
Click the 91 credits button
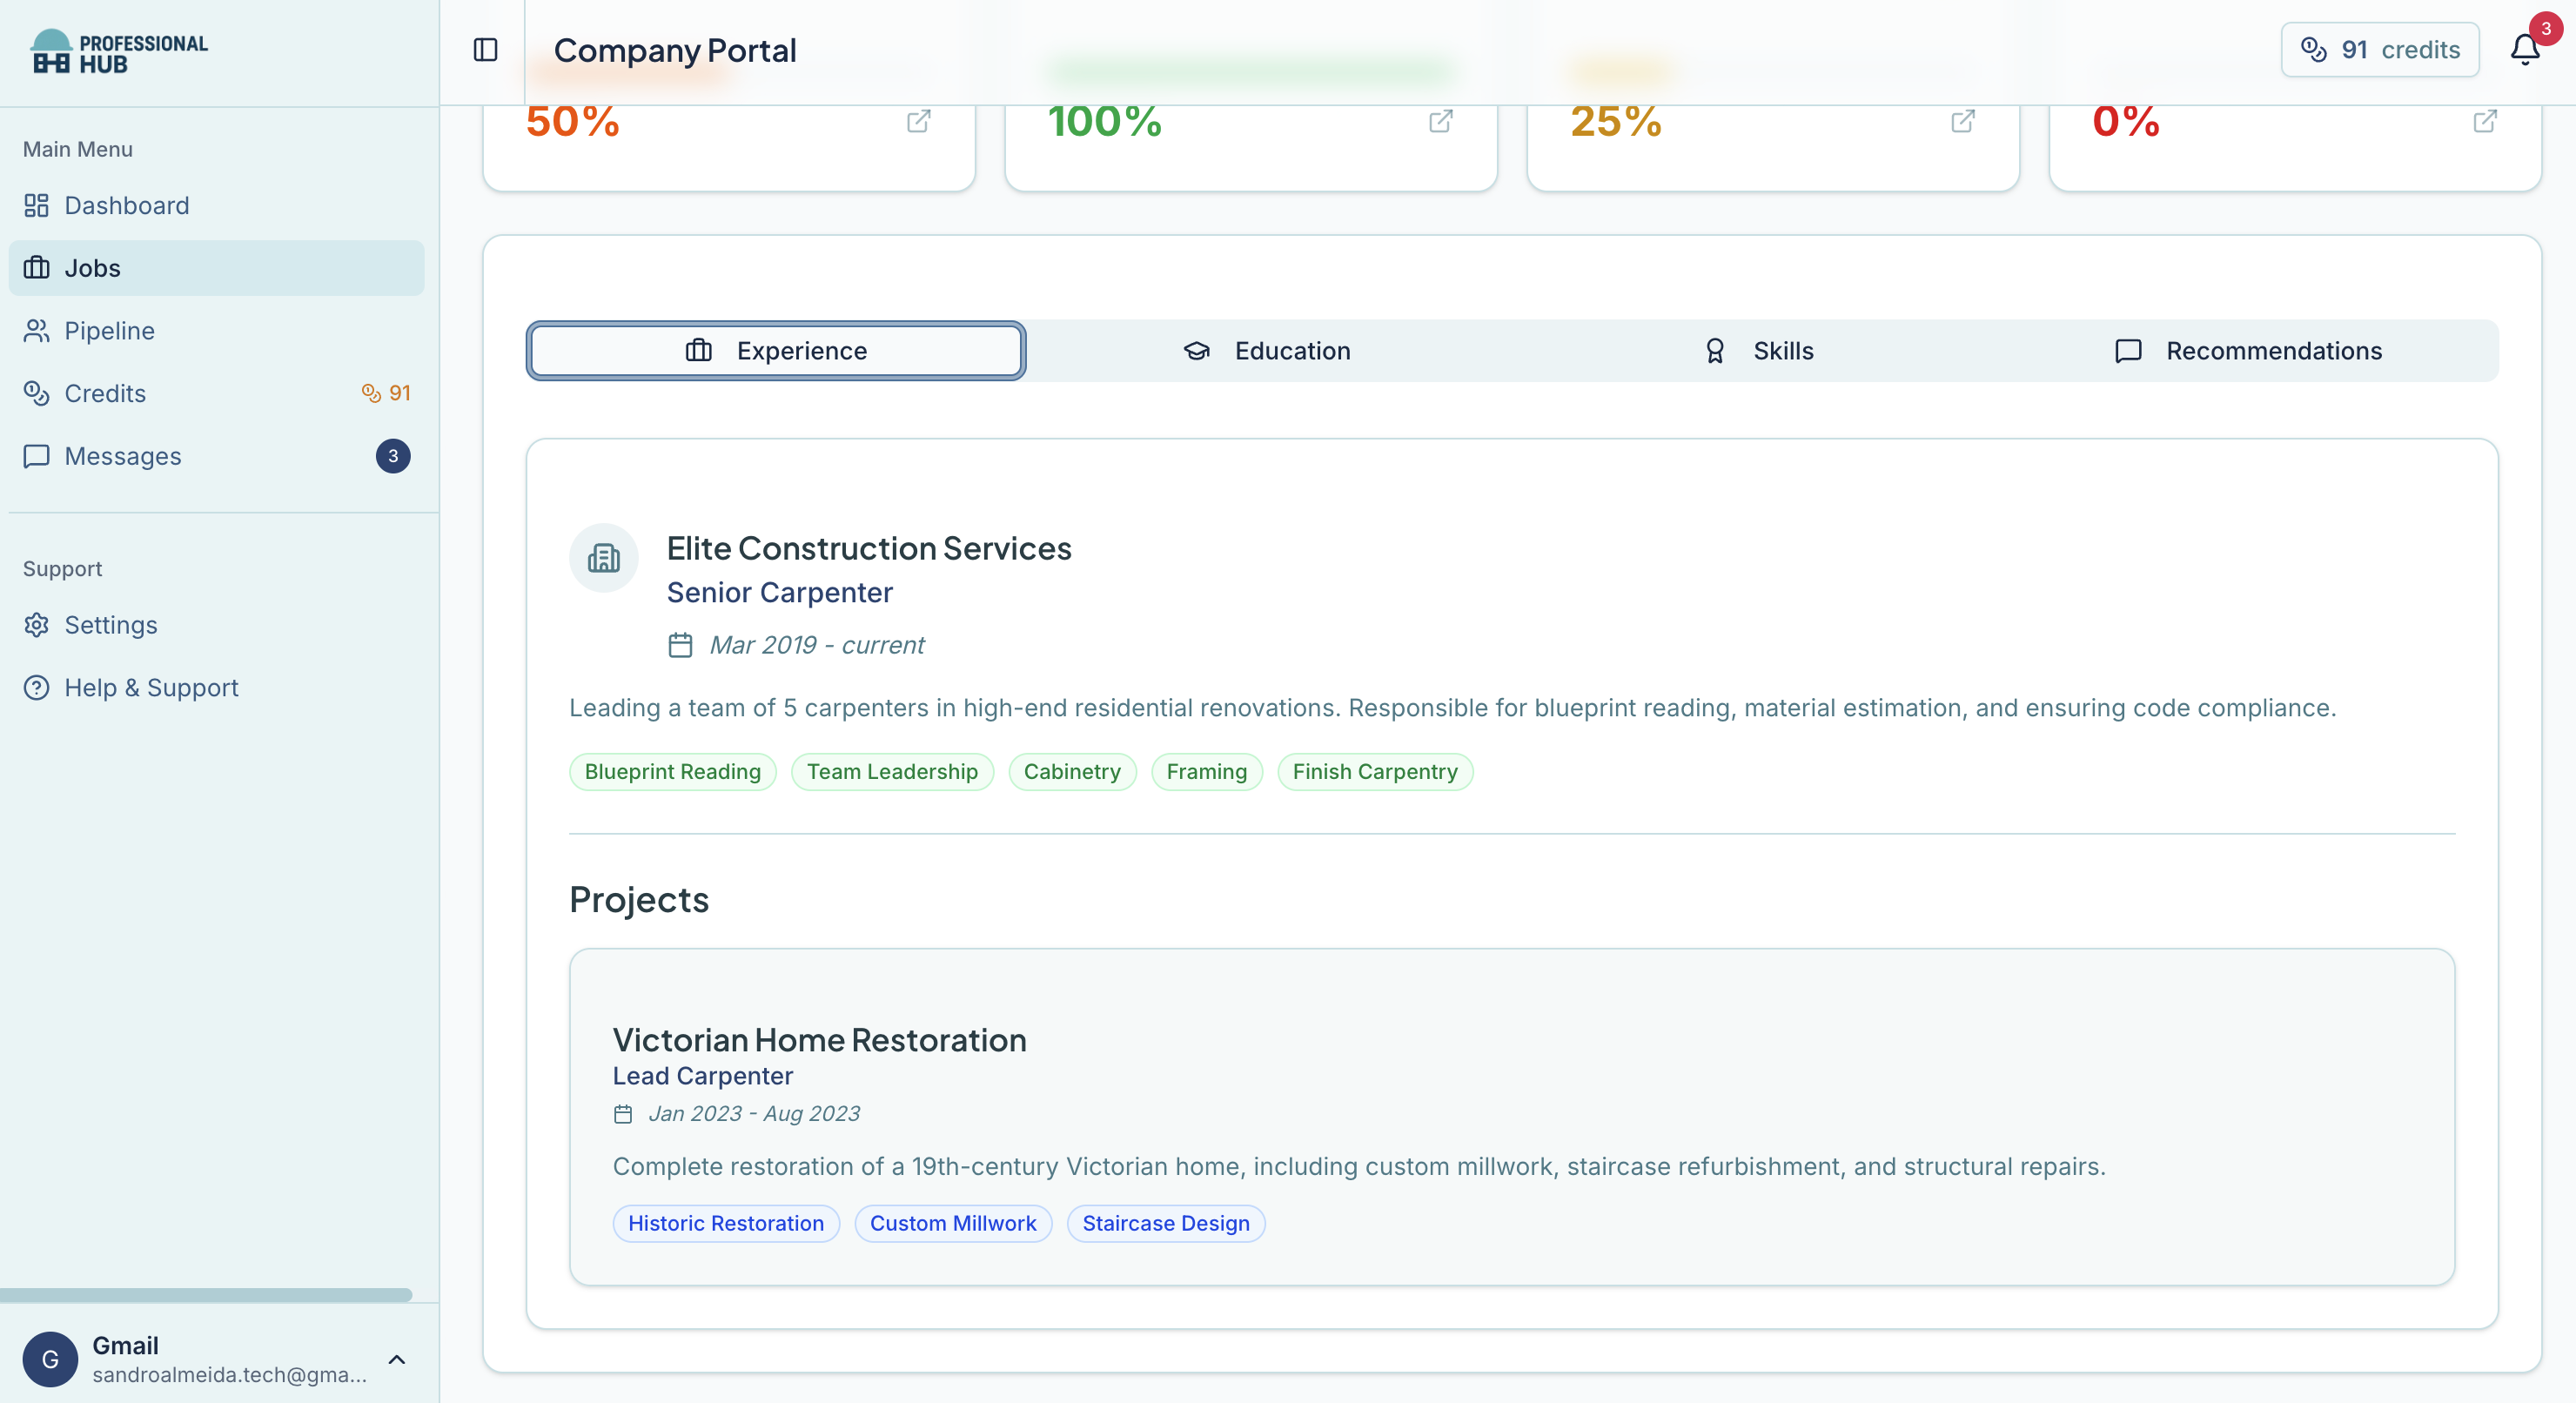pyautogui.click(x=2379, y=50)
